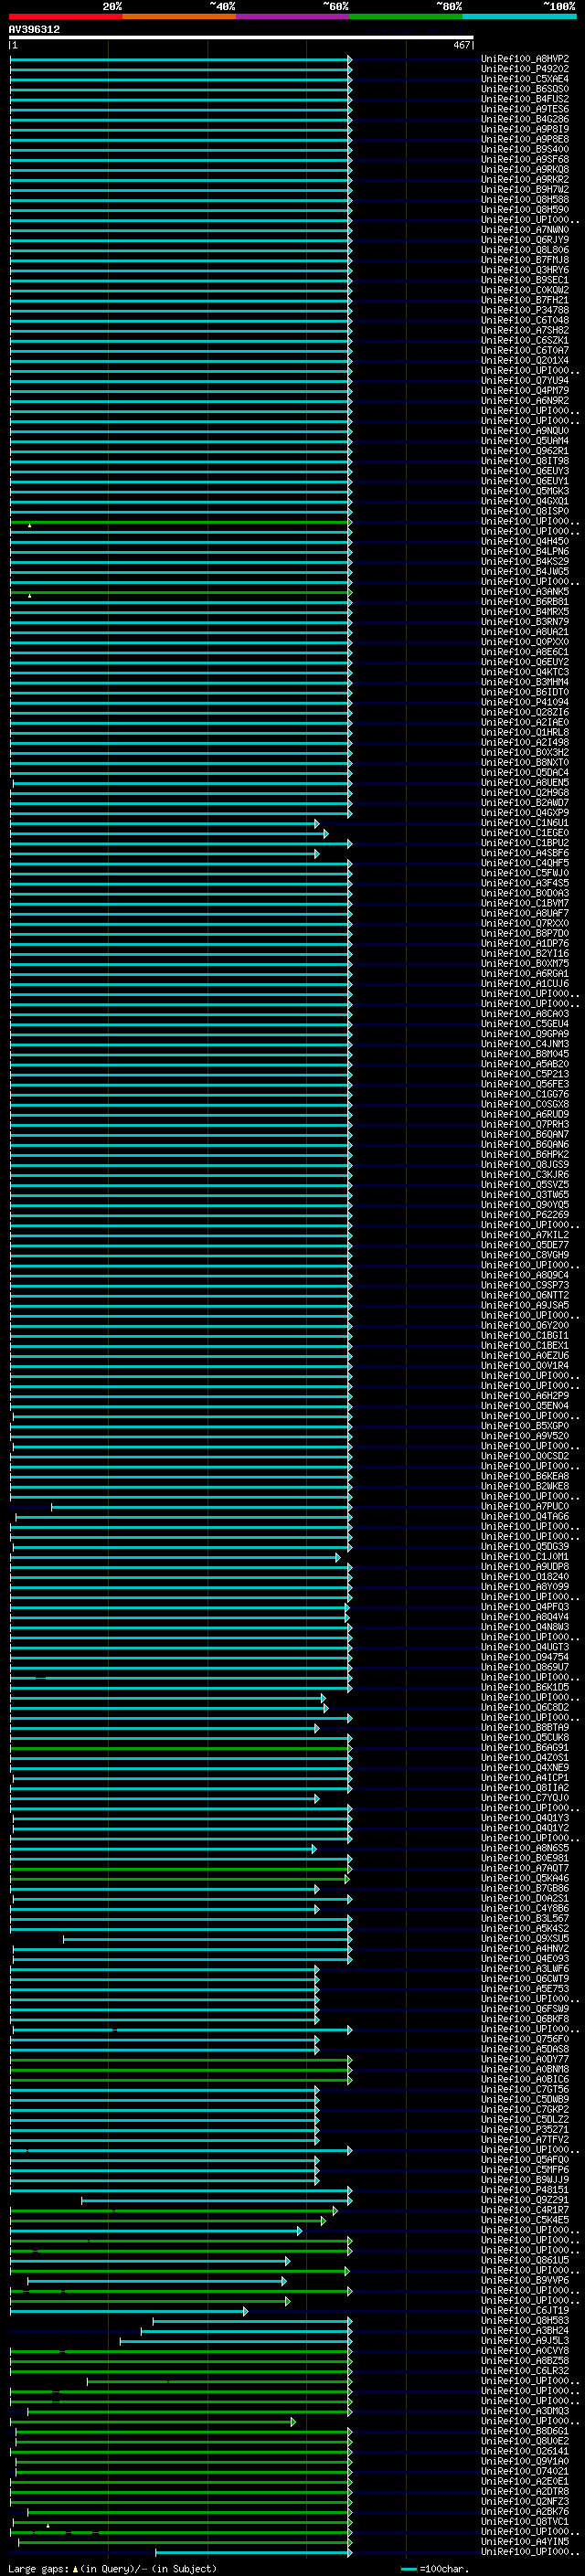Select UniRef100_C1N6U1 label

(x=525, y=823)
